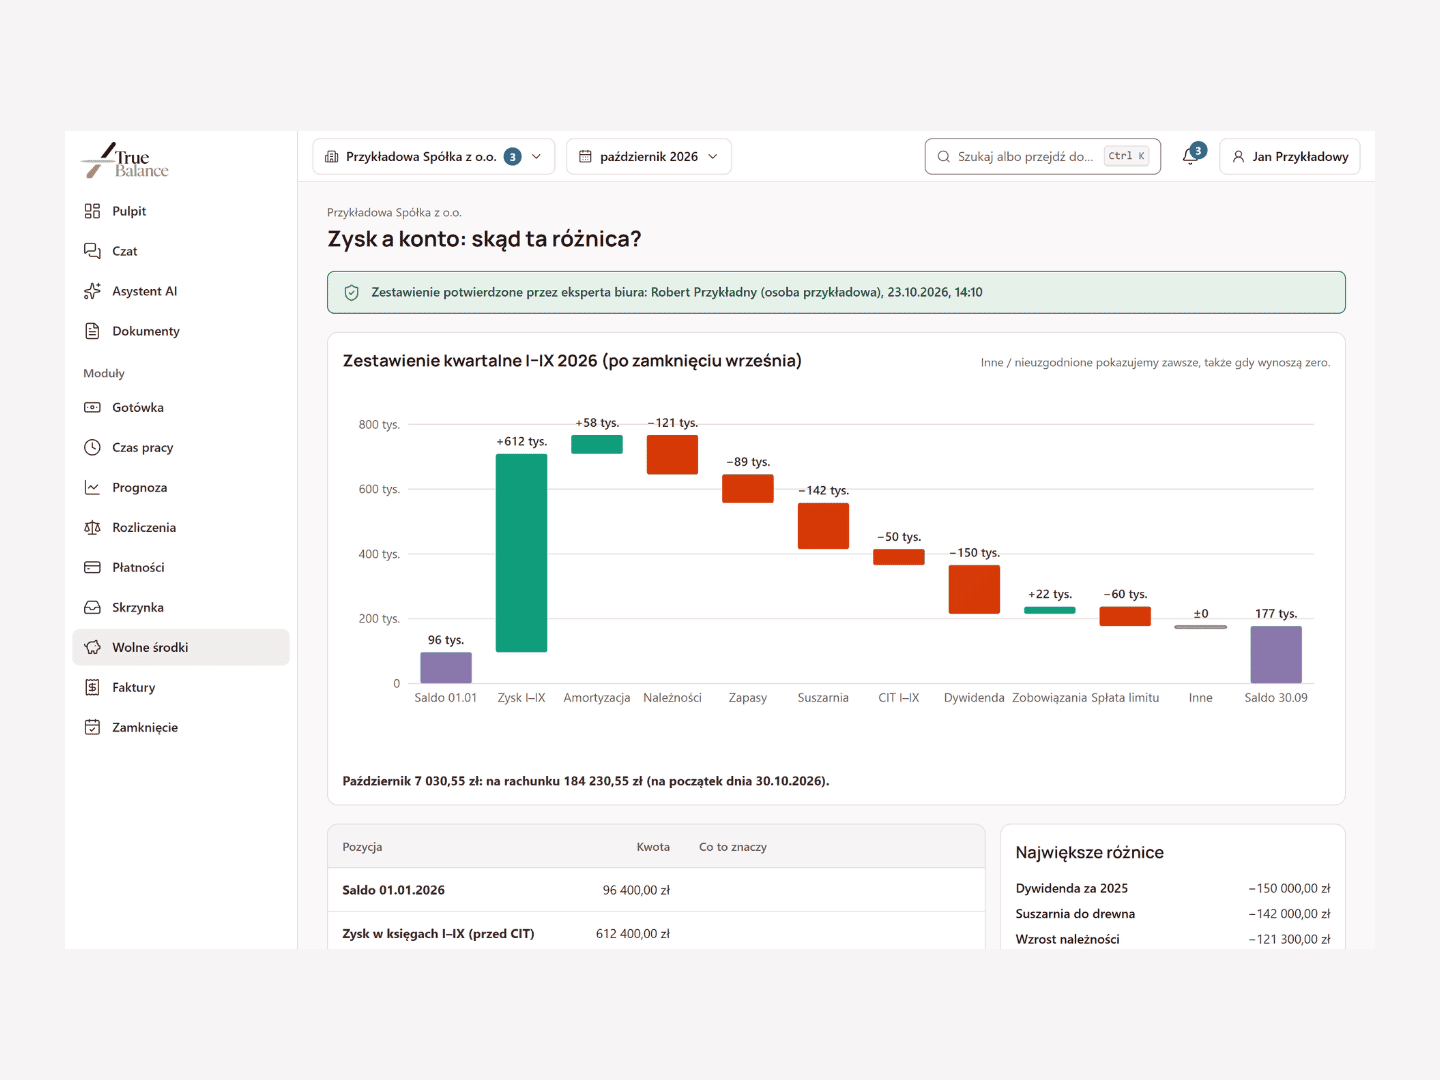Click the red Suszarnia chart bar
This screenshot has width=1440, height=1080.
(823, 526)
